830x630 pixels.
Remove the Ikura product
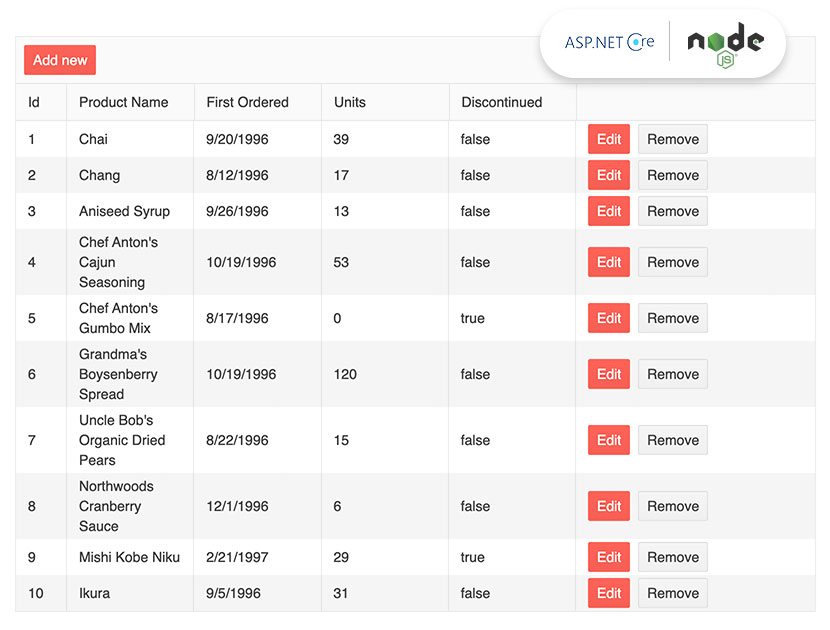[x=672, y=593]
